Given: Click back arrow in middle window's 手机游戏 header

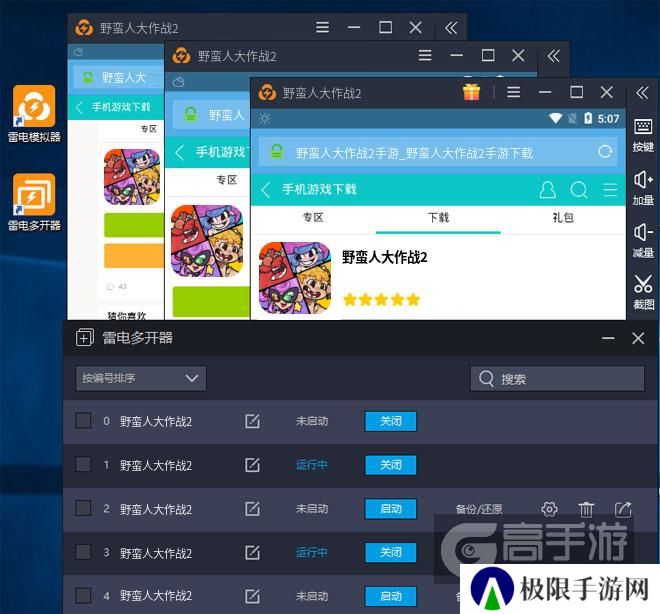Looking at the screenshot, I should point(180,152).
